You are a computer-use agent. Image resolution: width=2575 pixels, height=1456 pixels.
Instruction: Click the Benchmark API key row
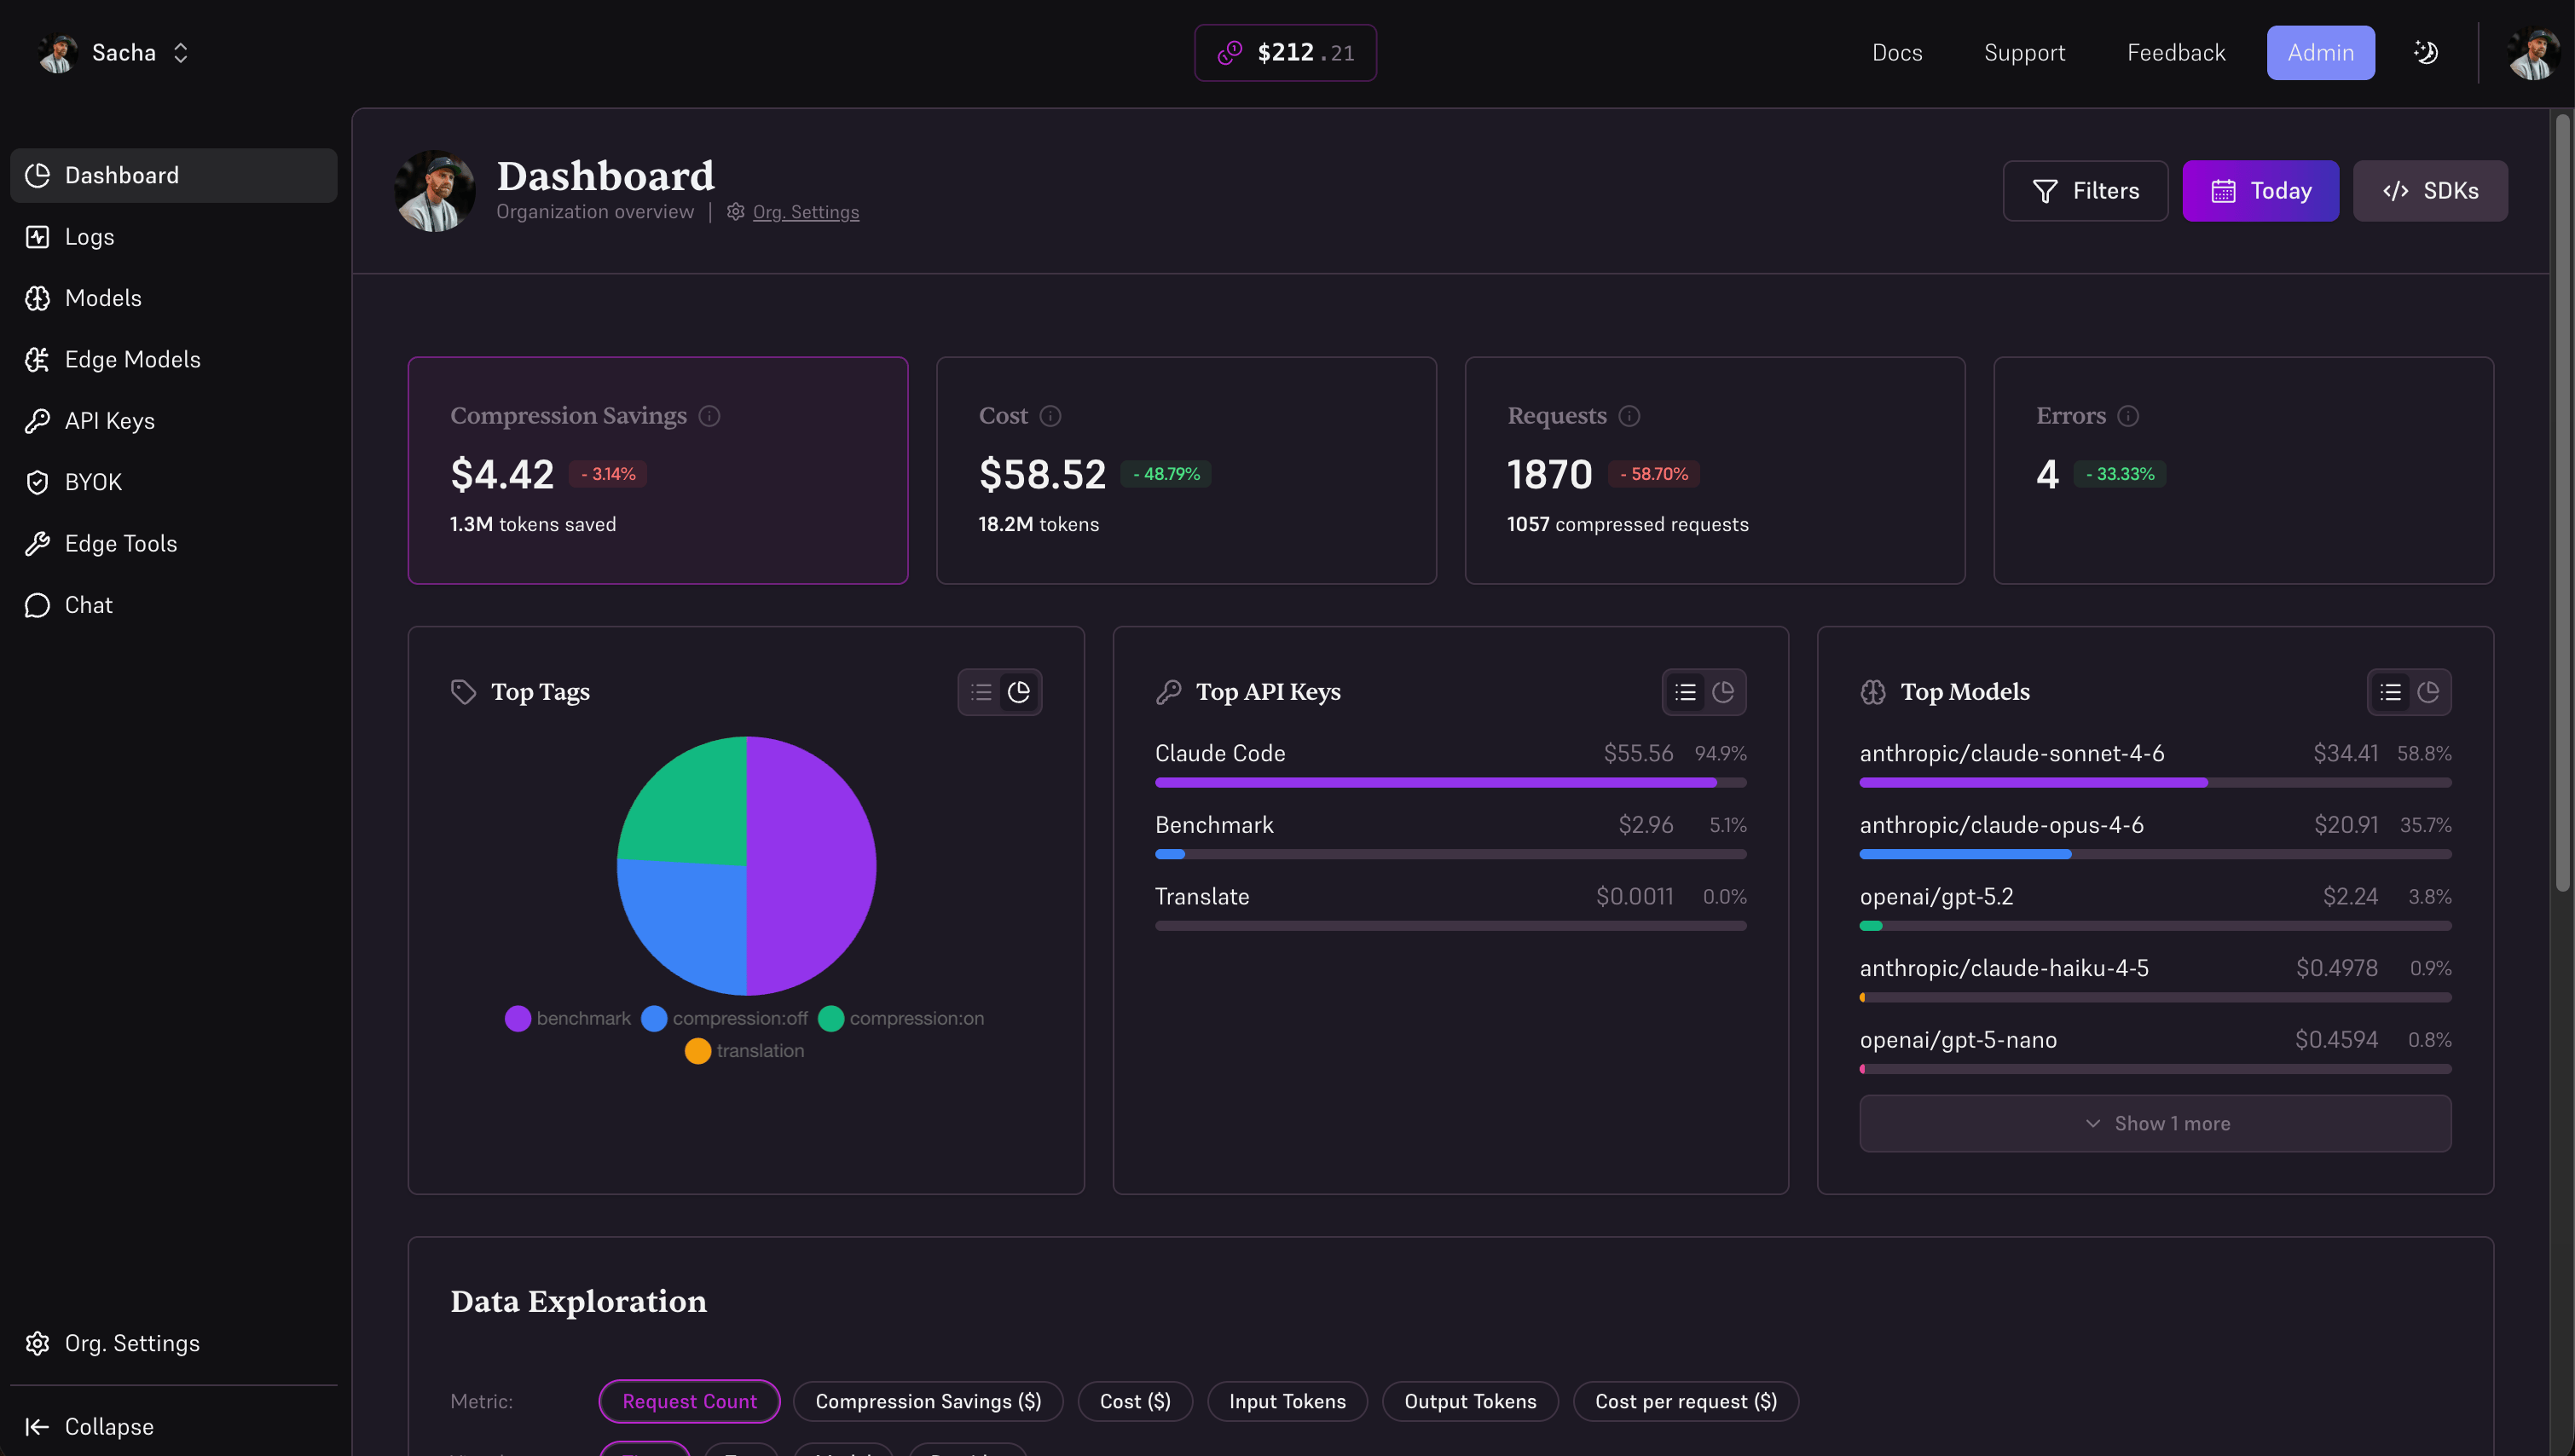[x=1450, y=836]
